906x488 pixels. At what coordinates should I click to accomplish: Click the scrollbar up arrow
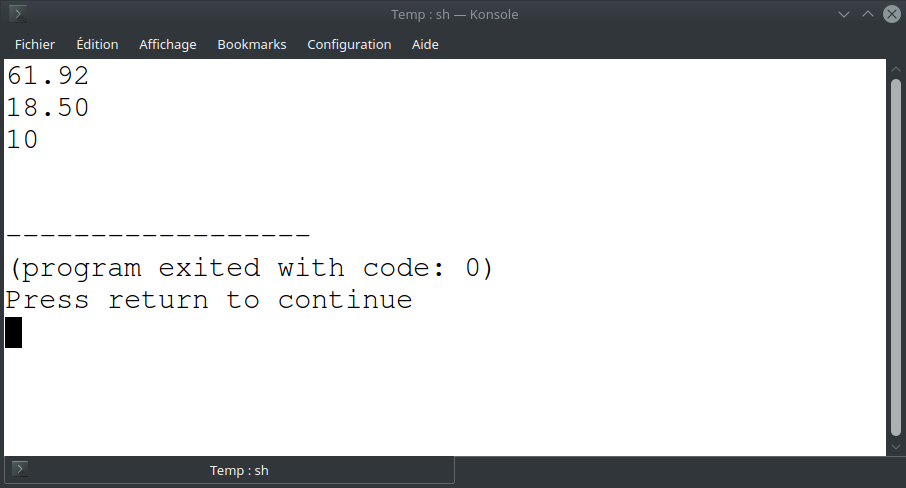(896, 69)
